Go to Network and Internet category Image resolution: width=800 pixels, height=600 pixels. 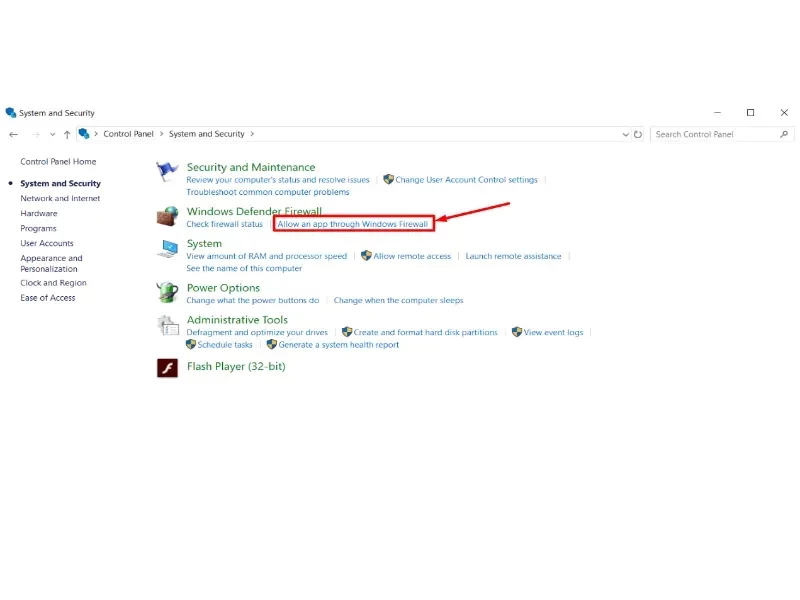(60, 198)
